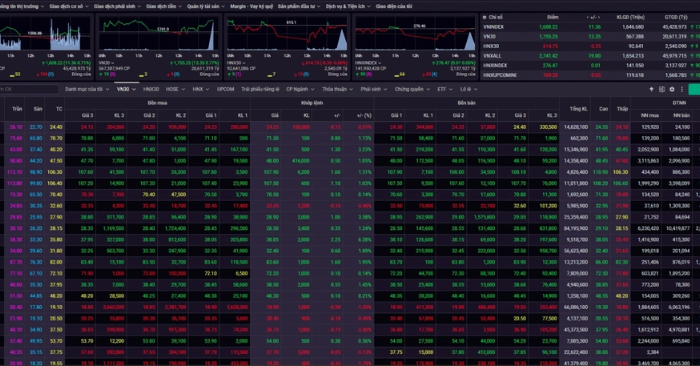The width and height of the screenshot is (700, 366).
Task: Click the stock code search field
Action: click(x=29, y=89)
